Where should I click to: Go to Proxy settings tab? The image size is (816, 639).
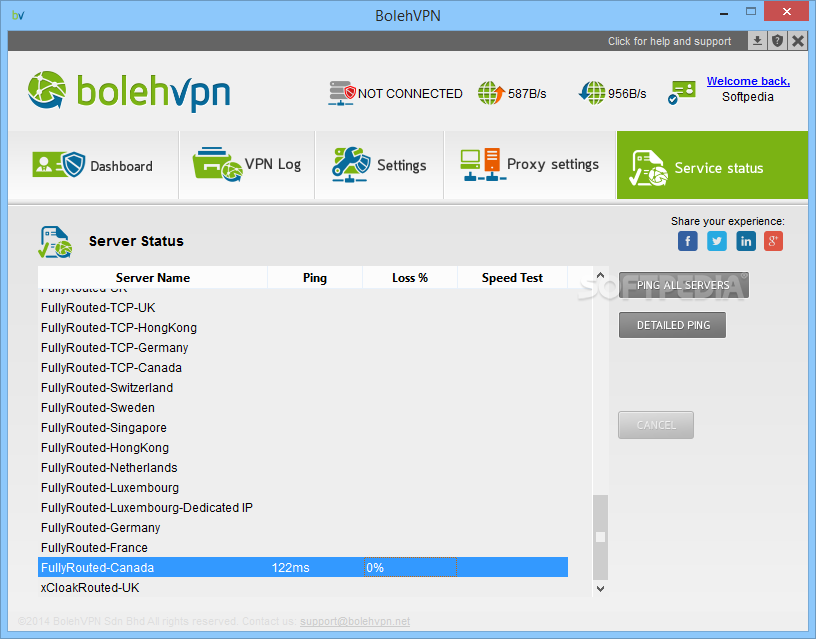(x=530, y=165)
